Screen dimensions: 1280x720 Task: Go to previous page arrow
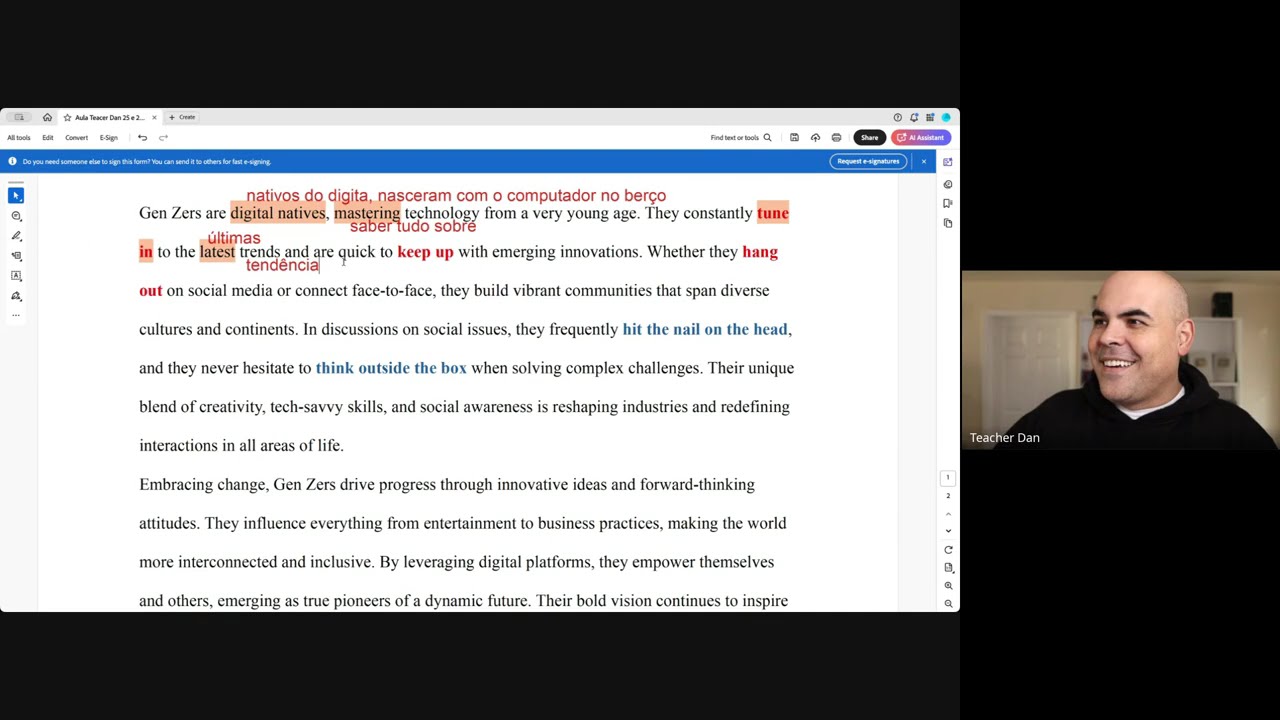(948, 514)
